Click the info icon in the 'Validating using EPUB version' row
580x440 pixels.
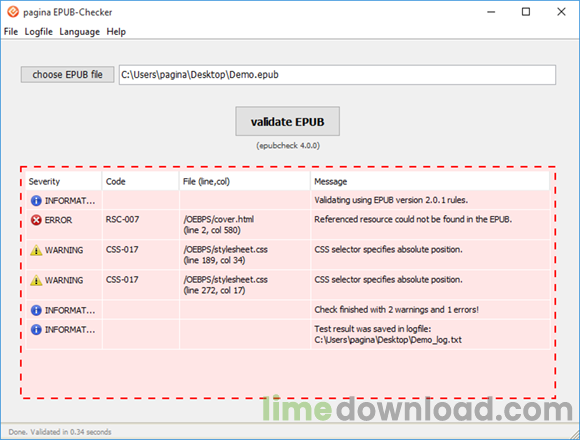[36, 201]
